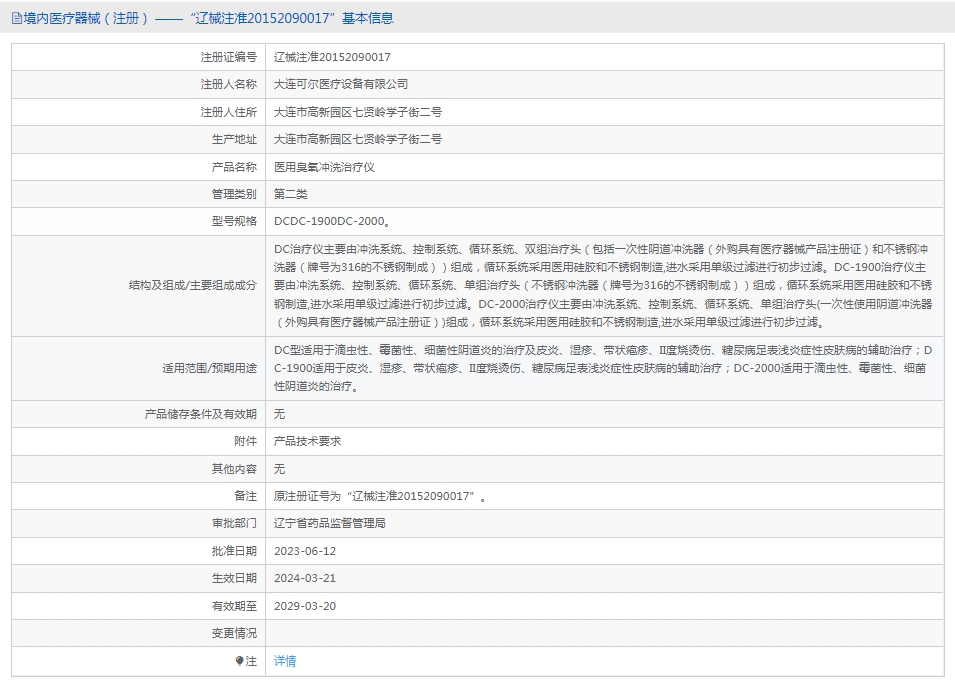
Task: Select registration number 辽械注准20152090017 in the first row
Action: [332, 57]
